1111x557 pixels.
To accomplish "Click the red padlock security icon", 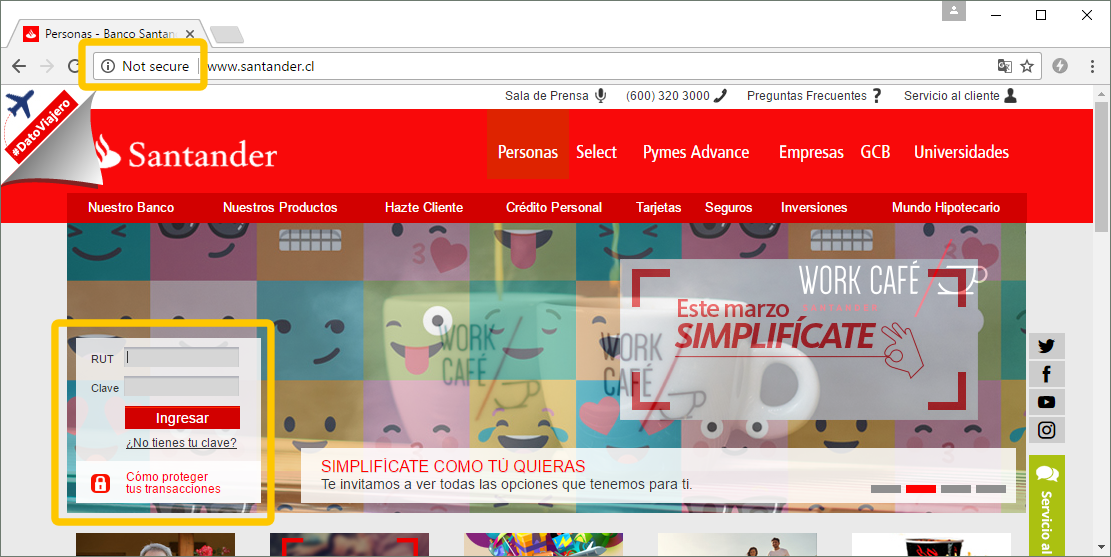I will [x=101, y=483].
